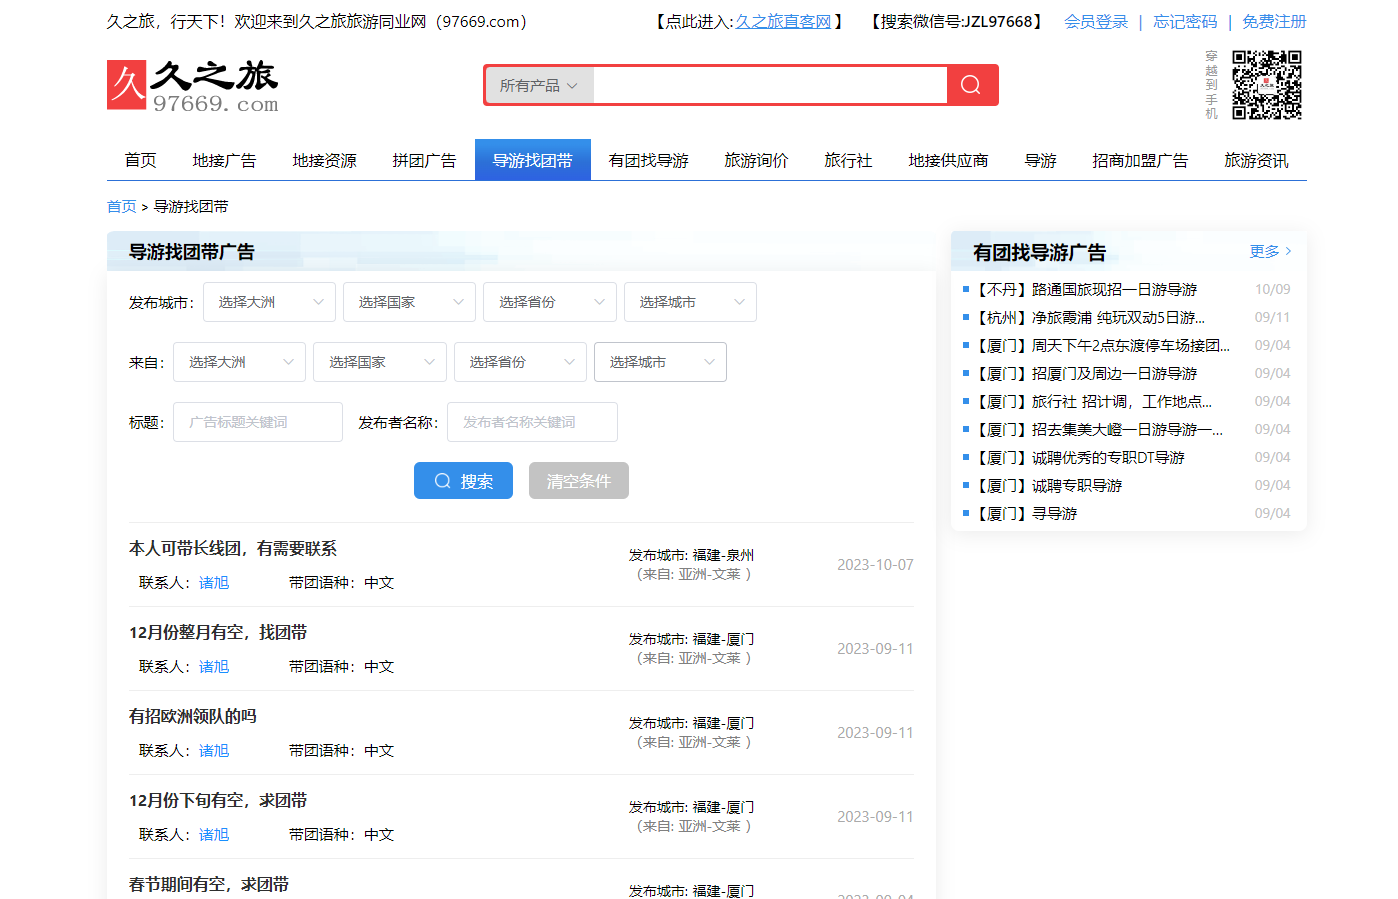The width and height of the screenshot is (1398, 899).
Task: Click the magnifier search button in header
Action: pyautogui.click(x=971, y=85)
